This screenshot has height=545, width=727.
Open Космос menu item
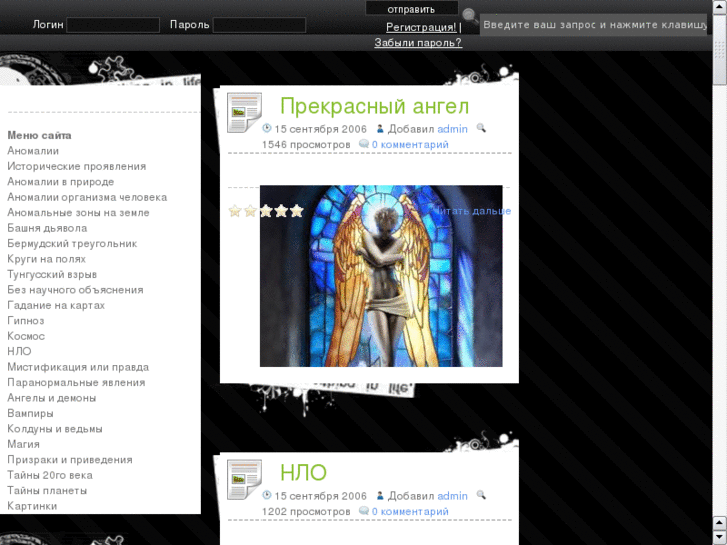click(26, 336)
